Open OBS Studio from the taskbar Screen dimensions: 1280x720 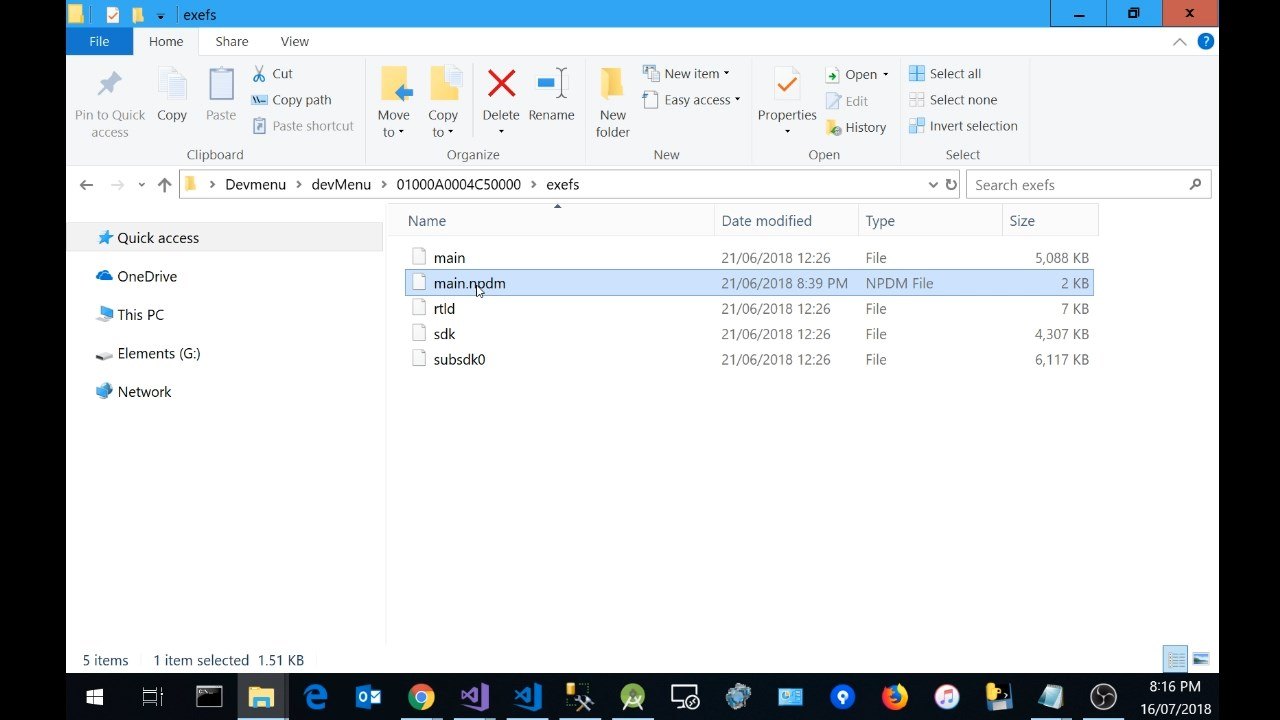pyautogui.click(x=1103, y=696)
